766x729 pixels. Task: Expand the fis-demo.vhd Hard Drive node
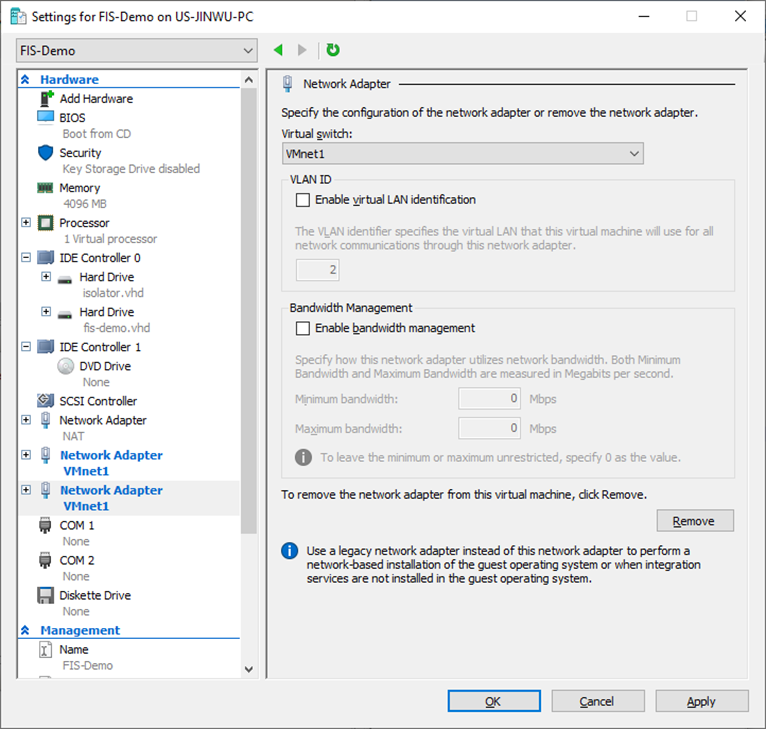click(x=46, y=311)
